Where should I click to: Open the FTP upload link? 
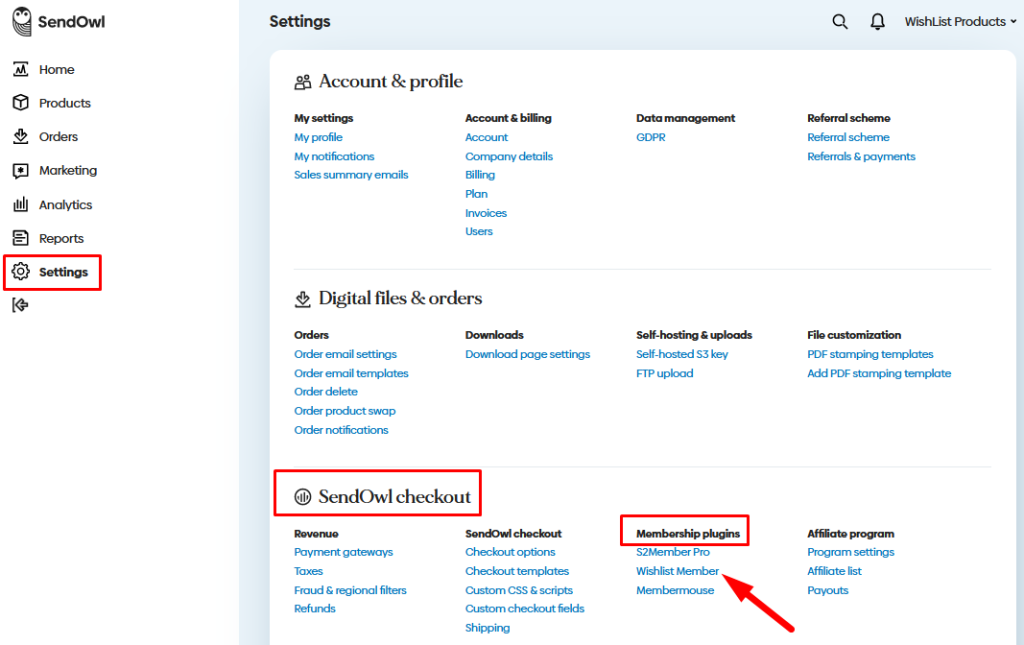[x=665, y=373]
